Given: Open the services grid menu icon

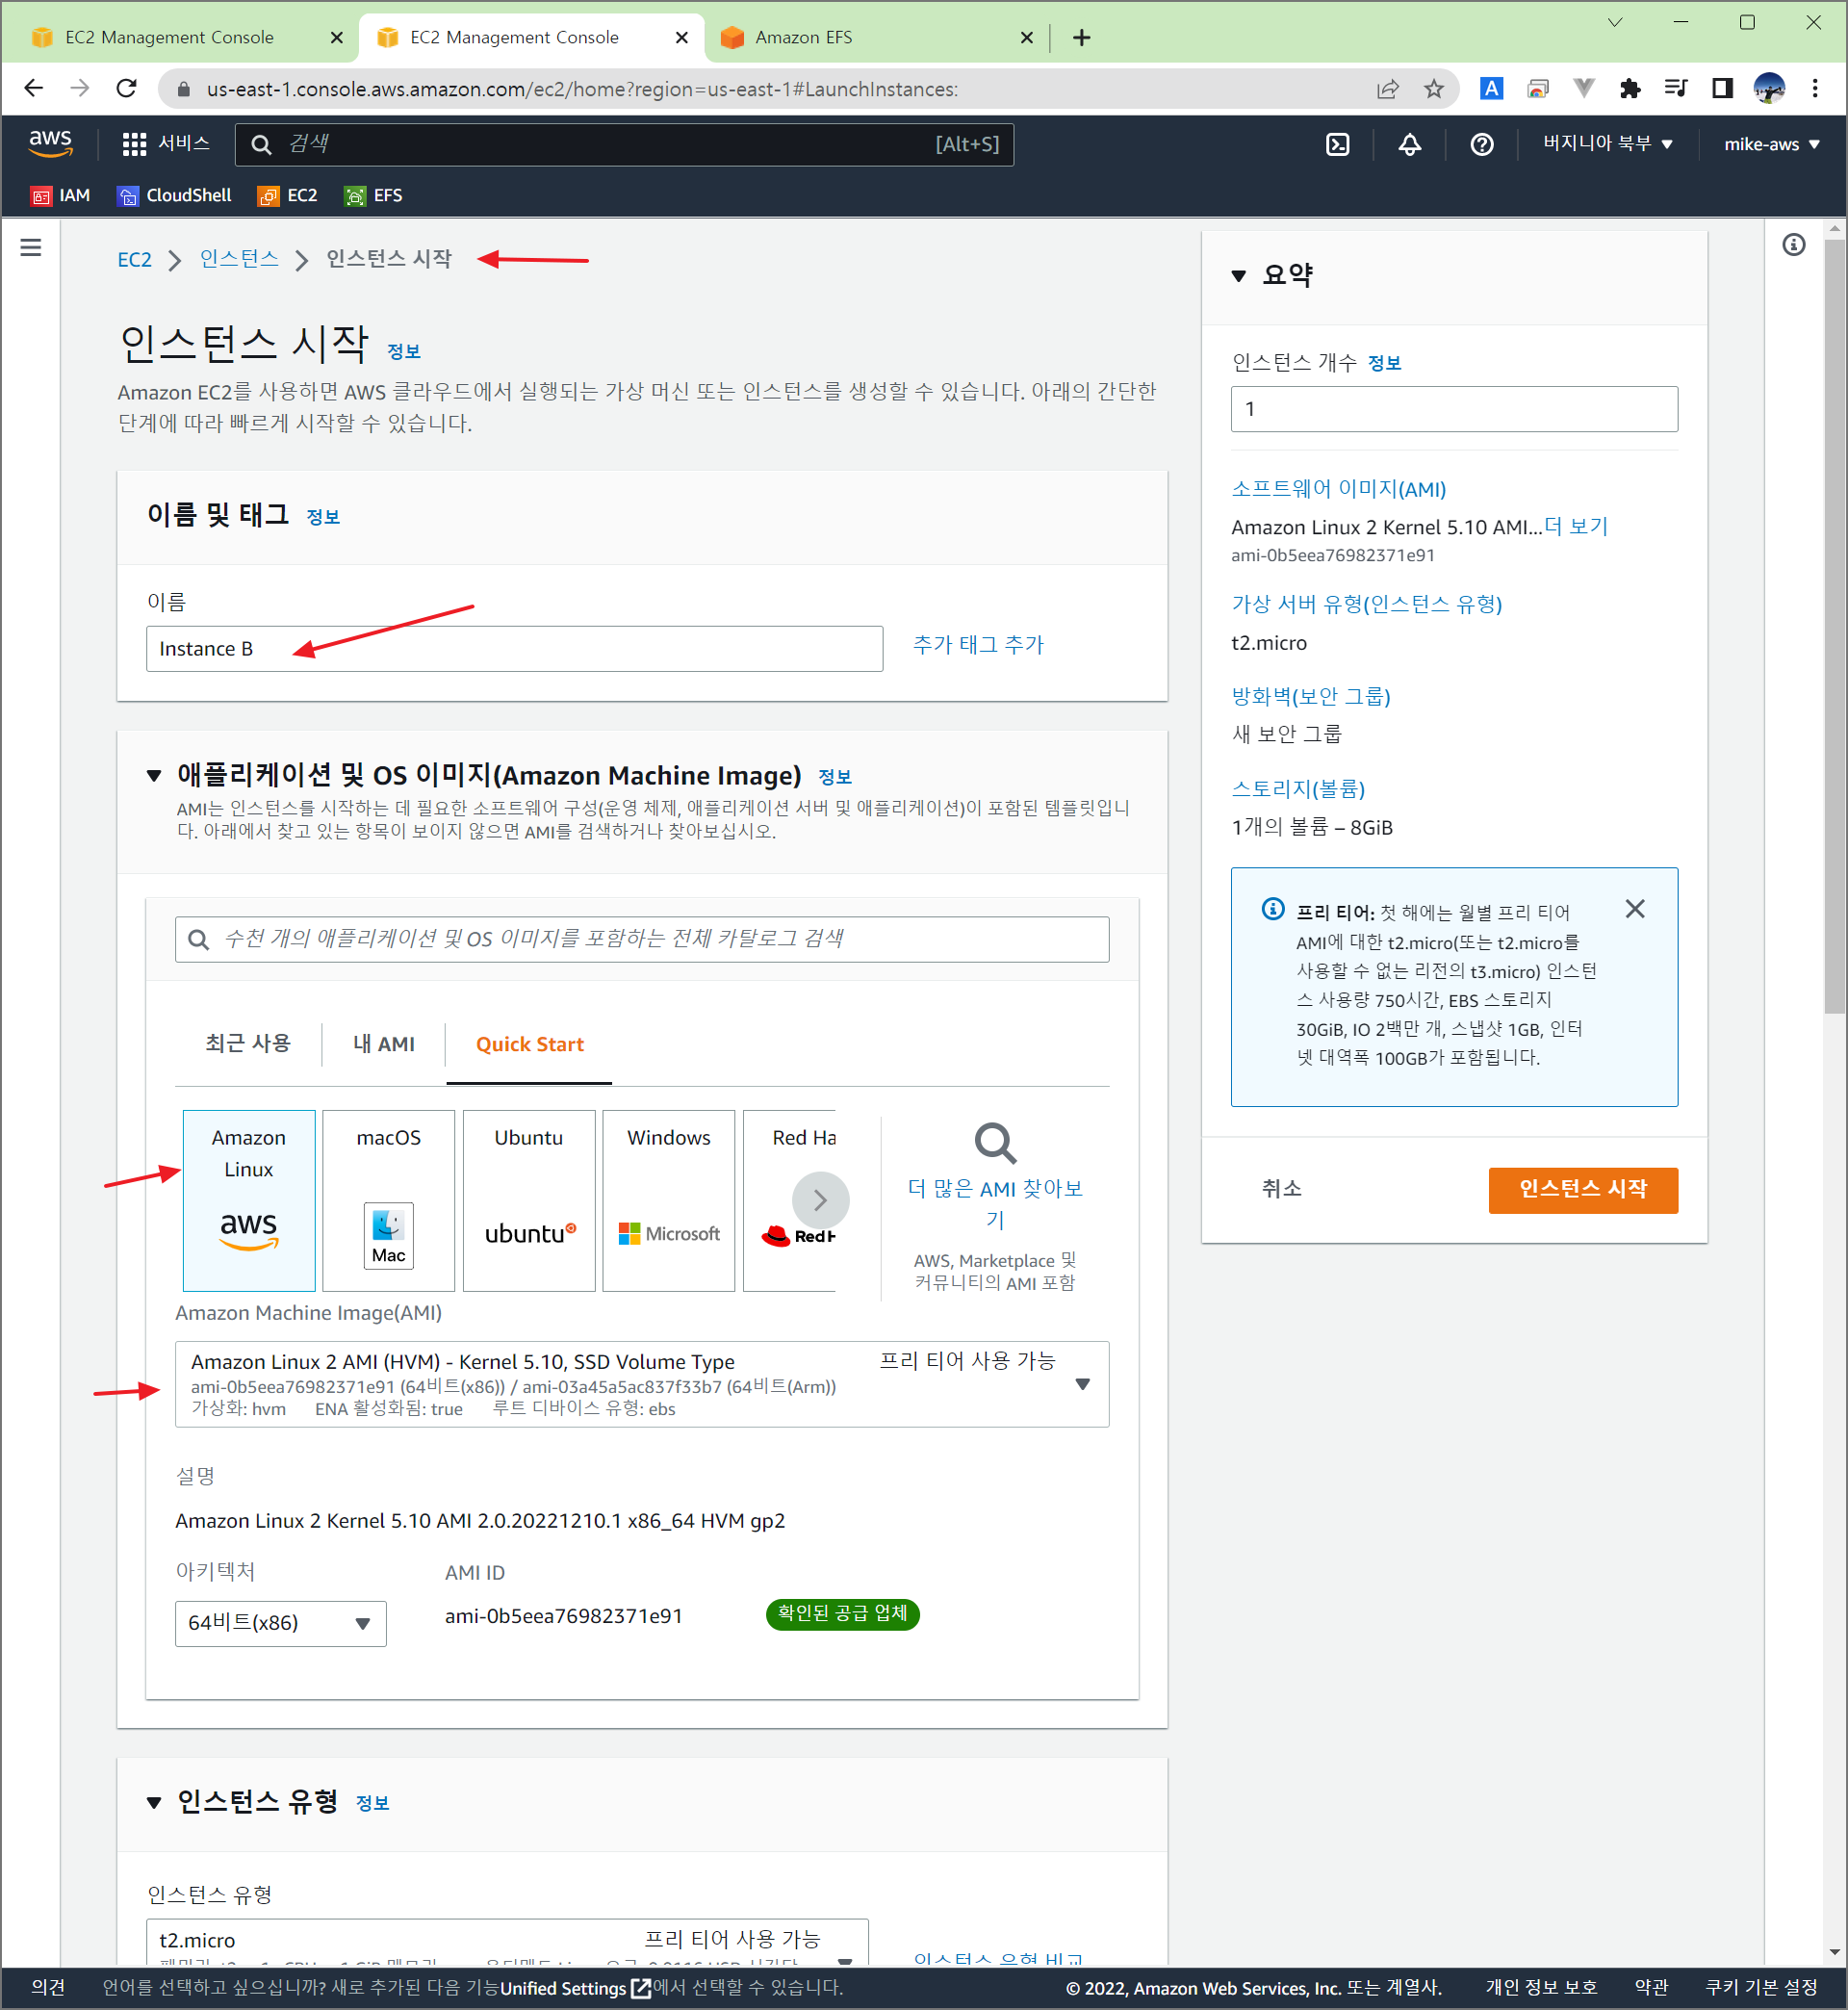Looking at the screenshot, I should click(134, 144).
